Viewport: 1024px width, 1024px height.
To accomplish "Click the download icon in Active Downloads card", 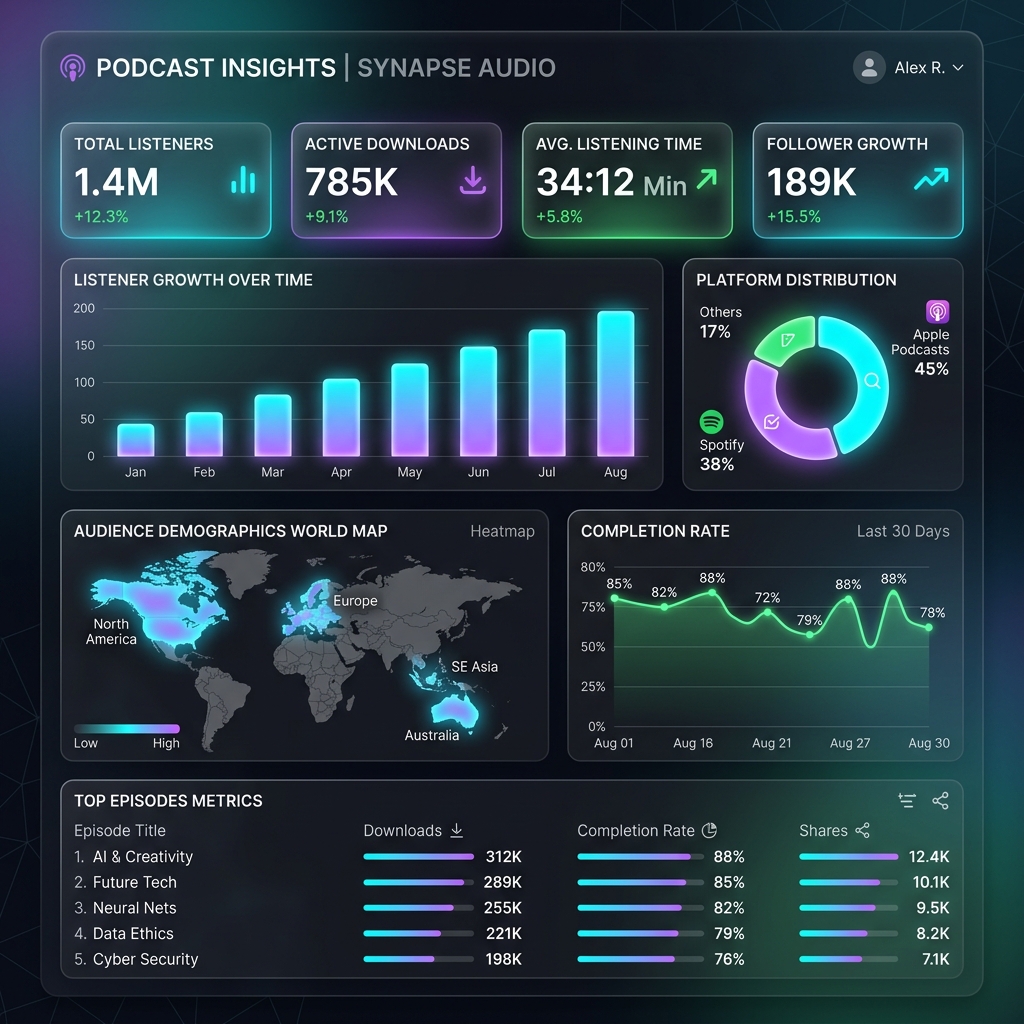I will coord(472,180).
